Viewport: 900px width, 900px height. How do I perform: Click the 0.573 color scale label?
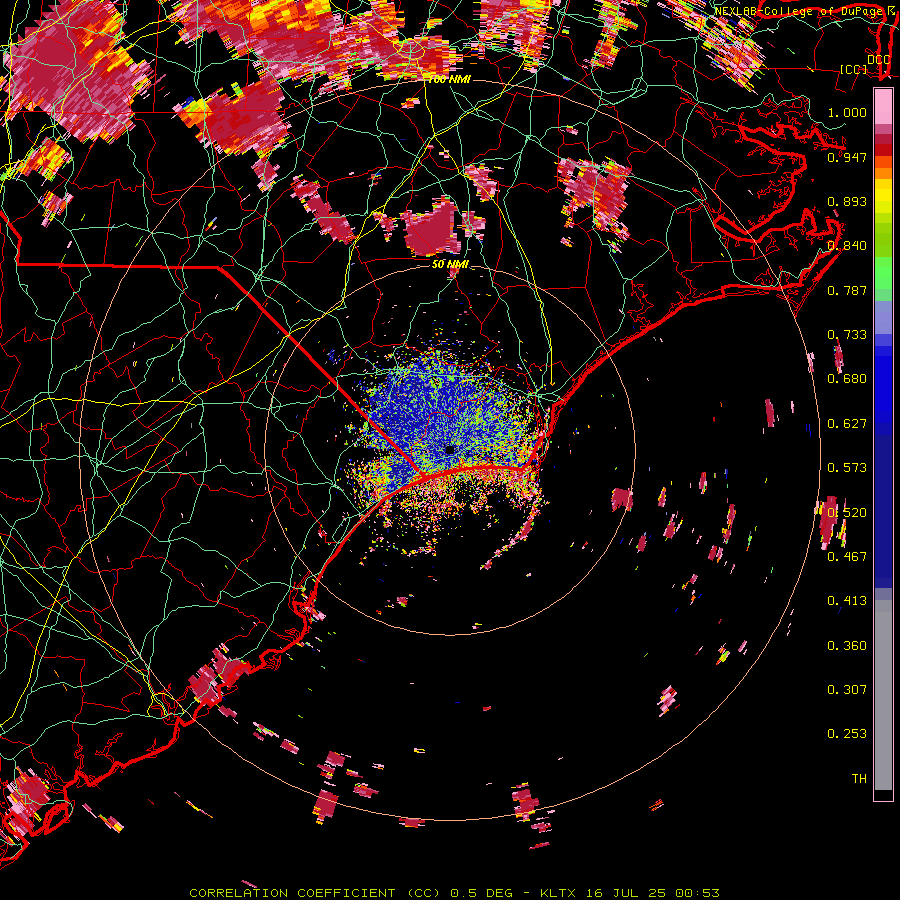tap(847, 468)
